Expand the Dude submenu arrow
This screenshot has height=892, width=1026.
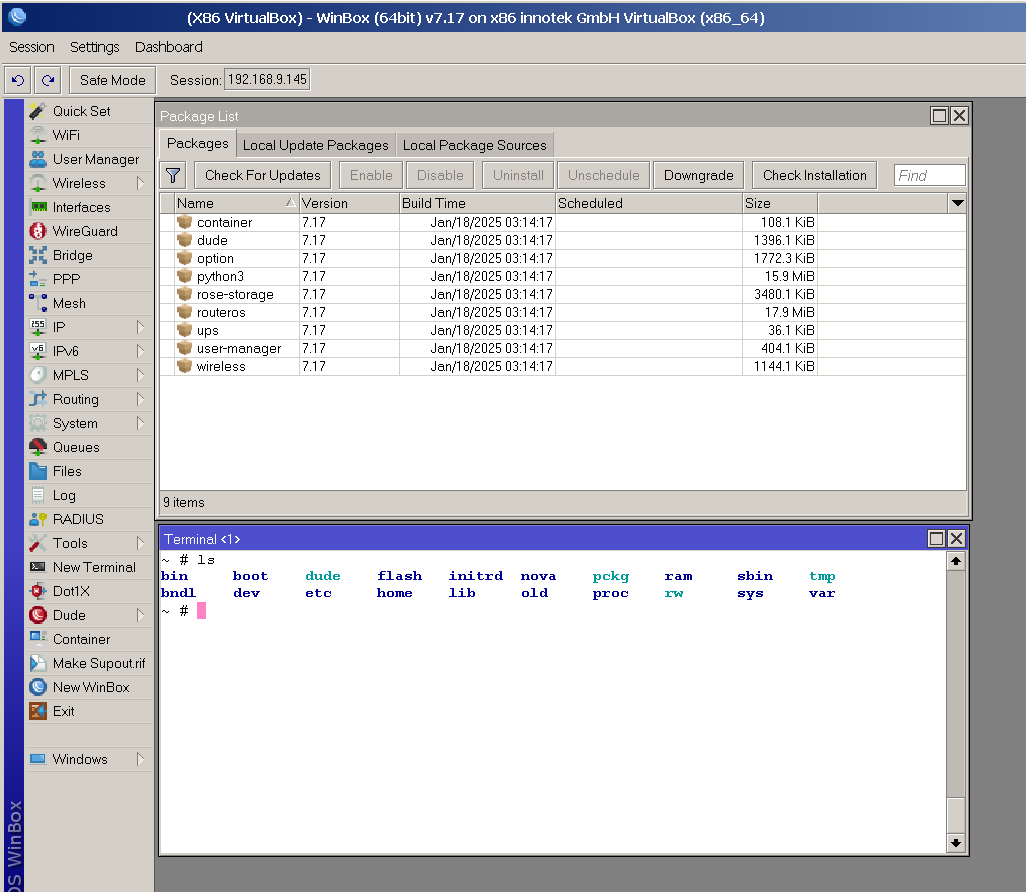click(140, 615)
